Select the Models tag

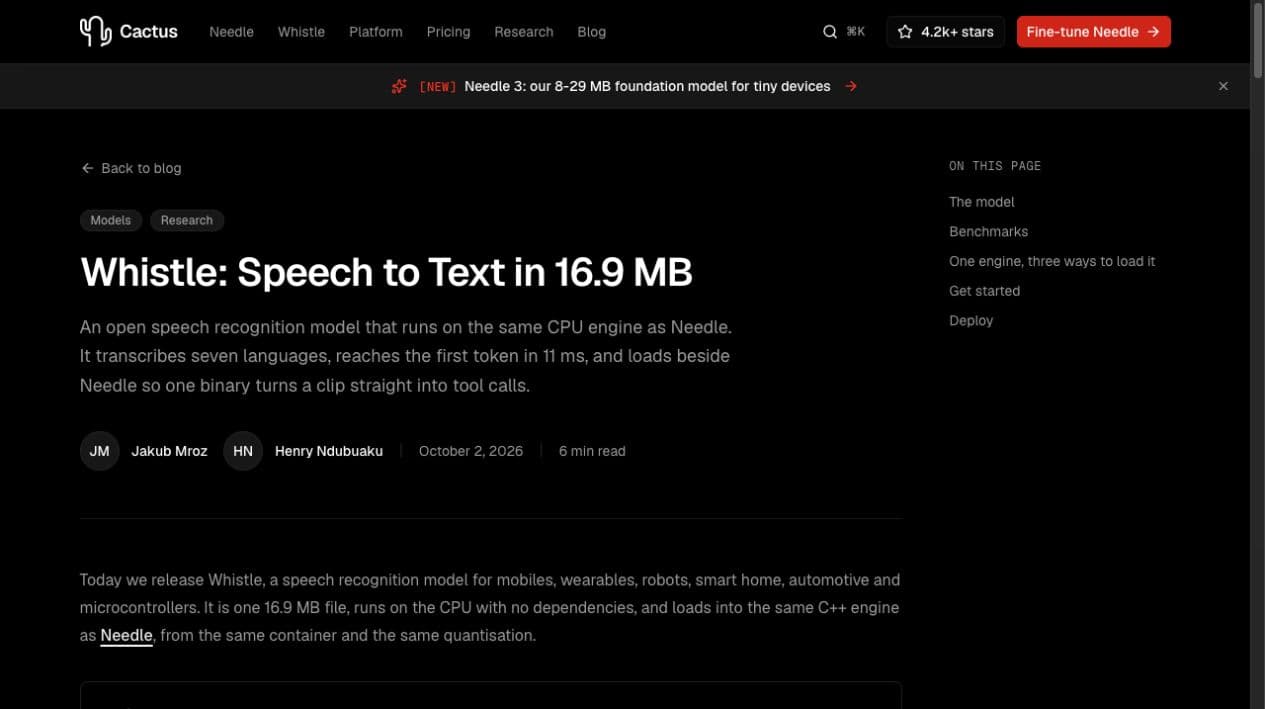111,220
